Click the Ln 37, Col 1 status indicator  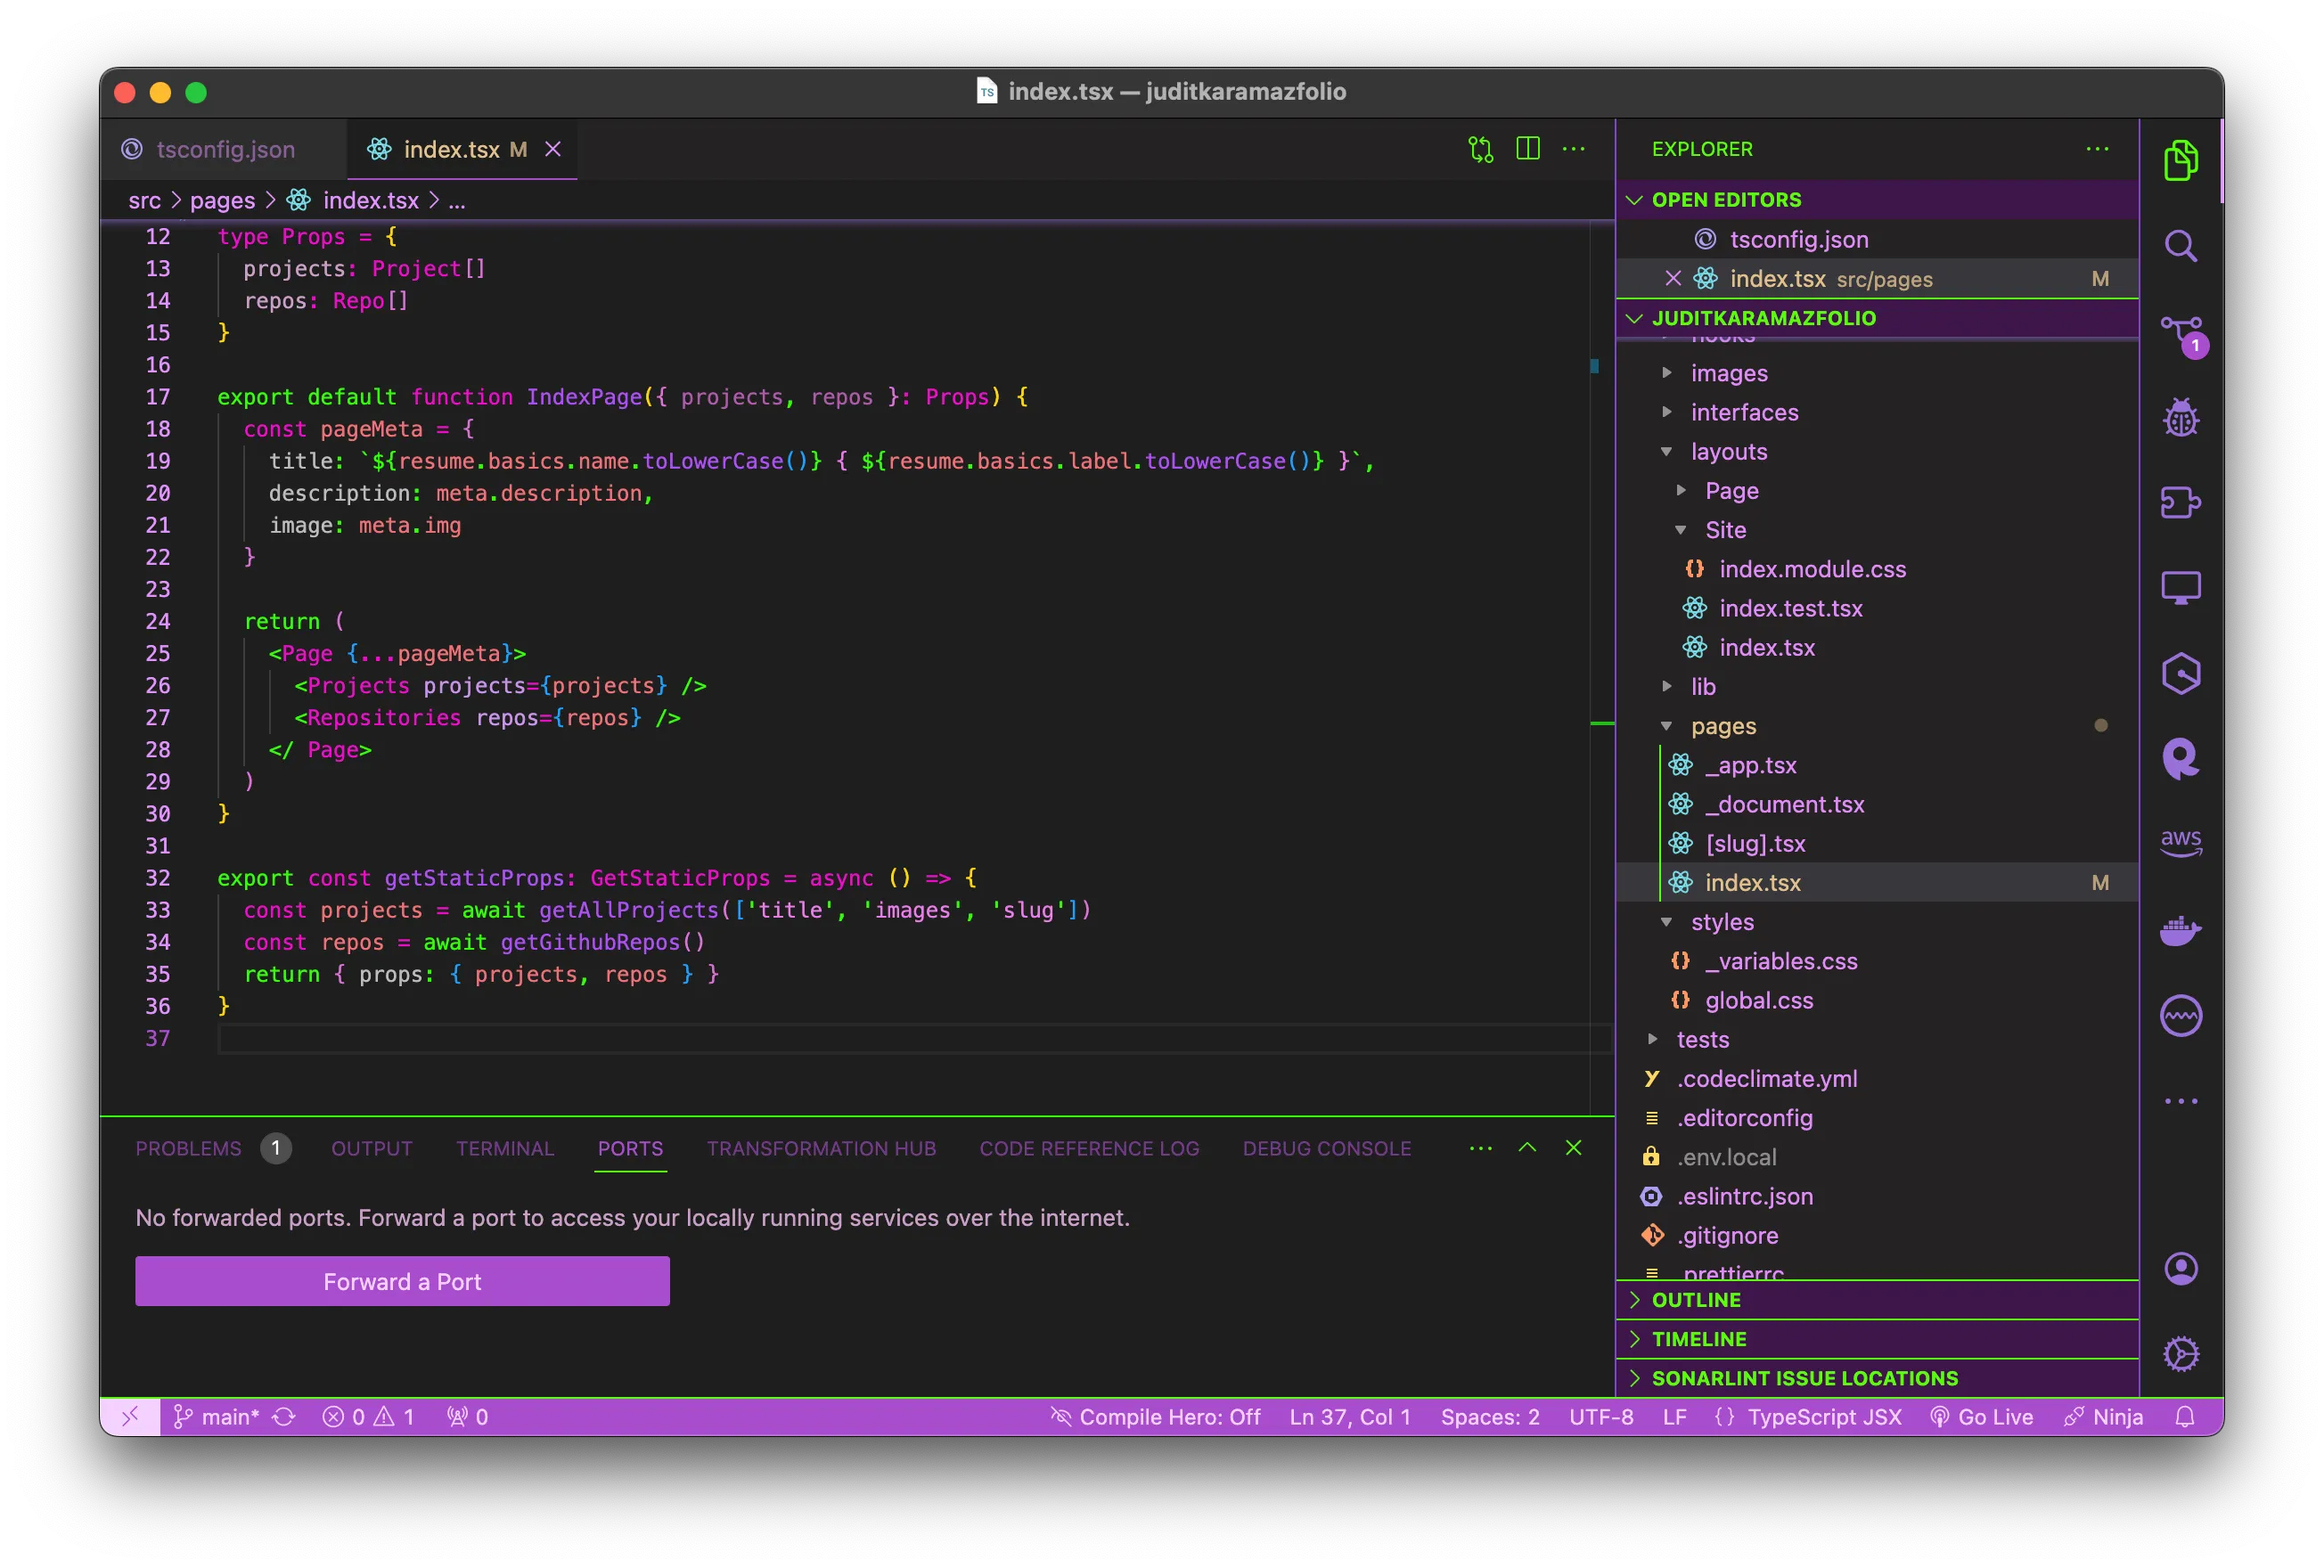pyautogui.click(x=1349, y=1416)
